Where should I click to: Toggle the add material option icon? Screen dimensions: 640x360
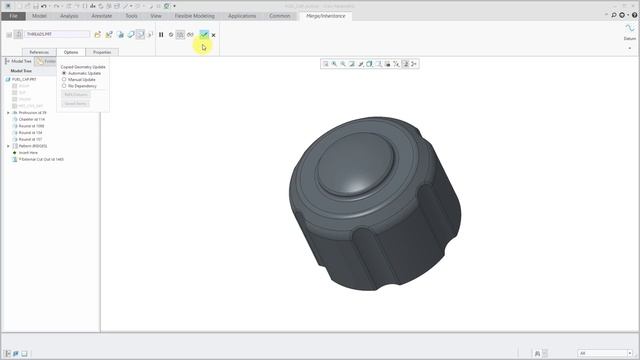[x=131, y=35]
